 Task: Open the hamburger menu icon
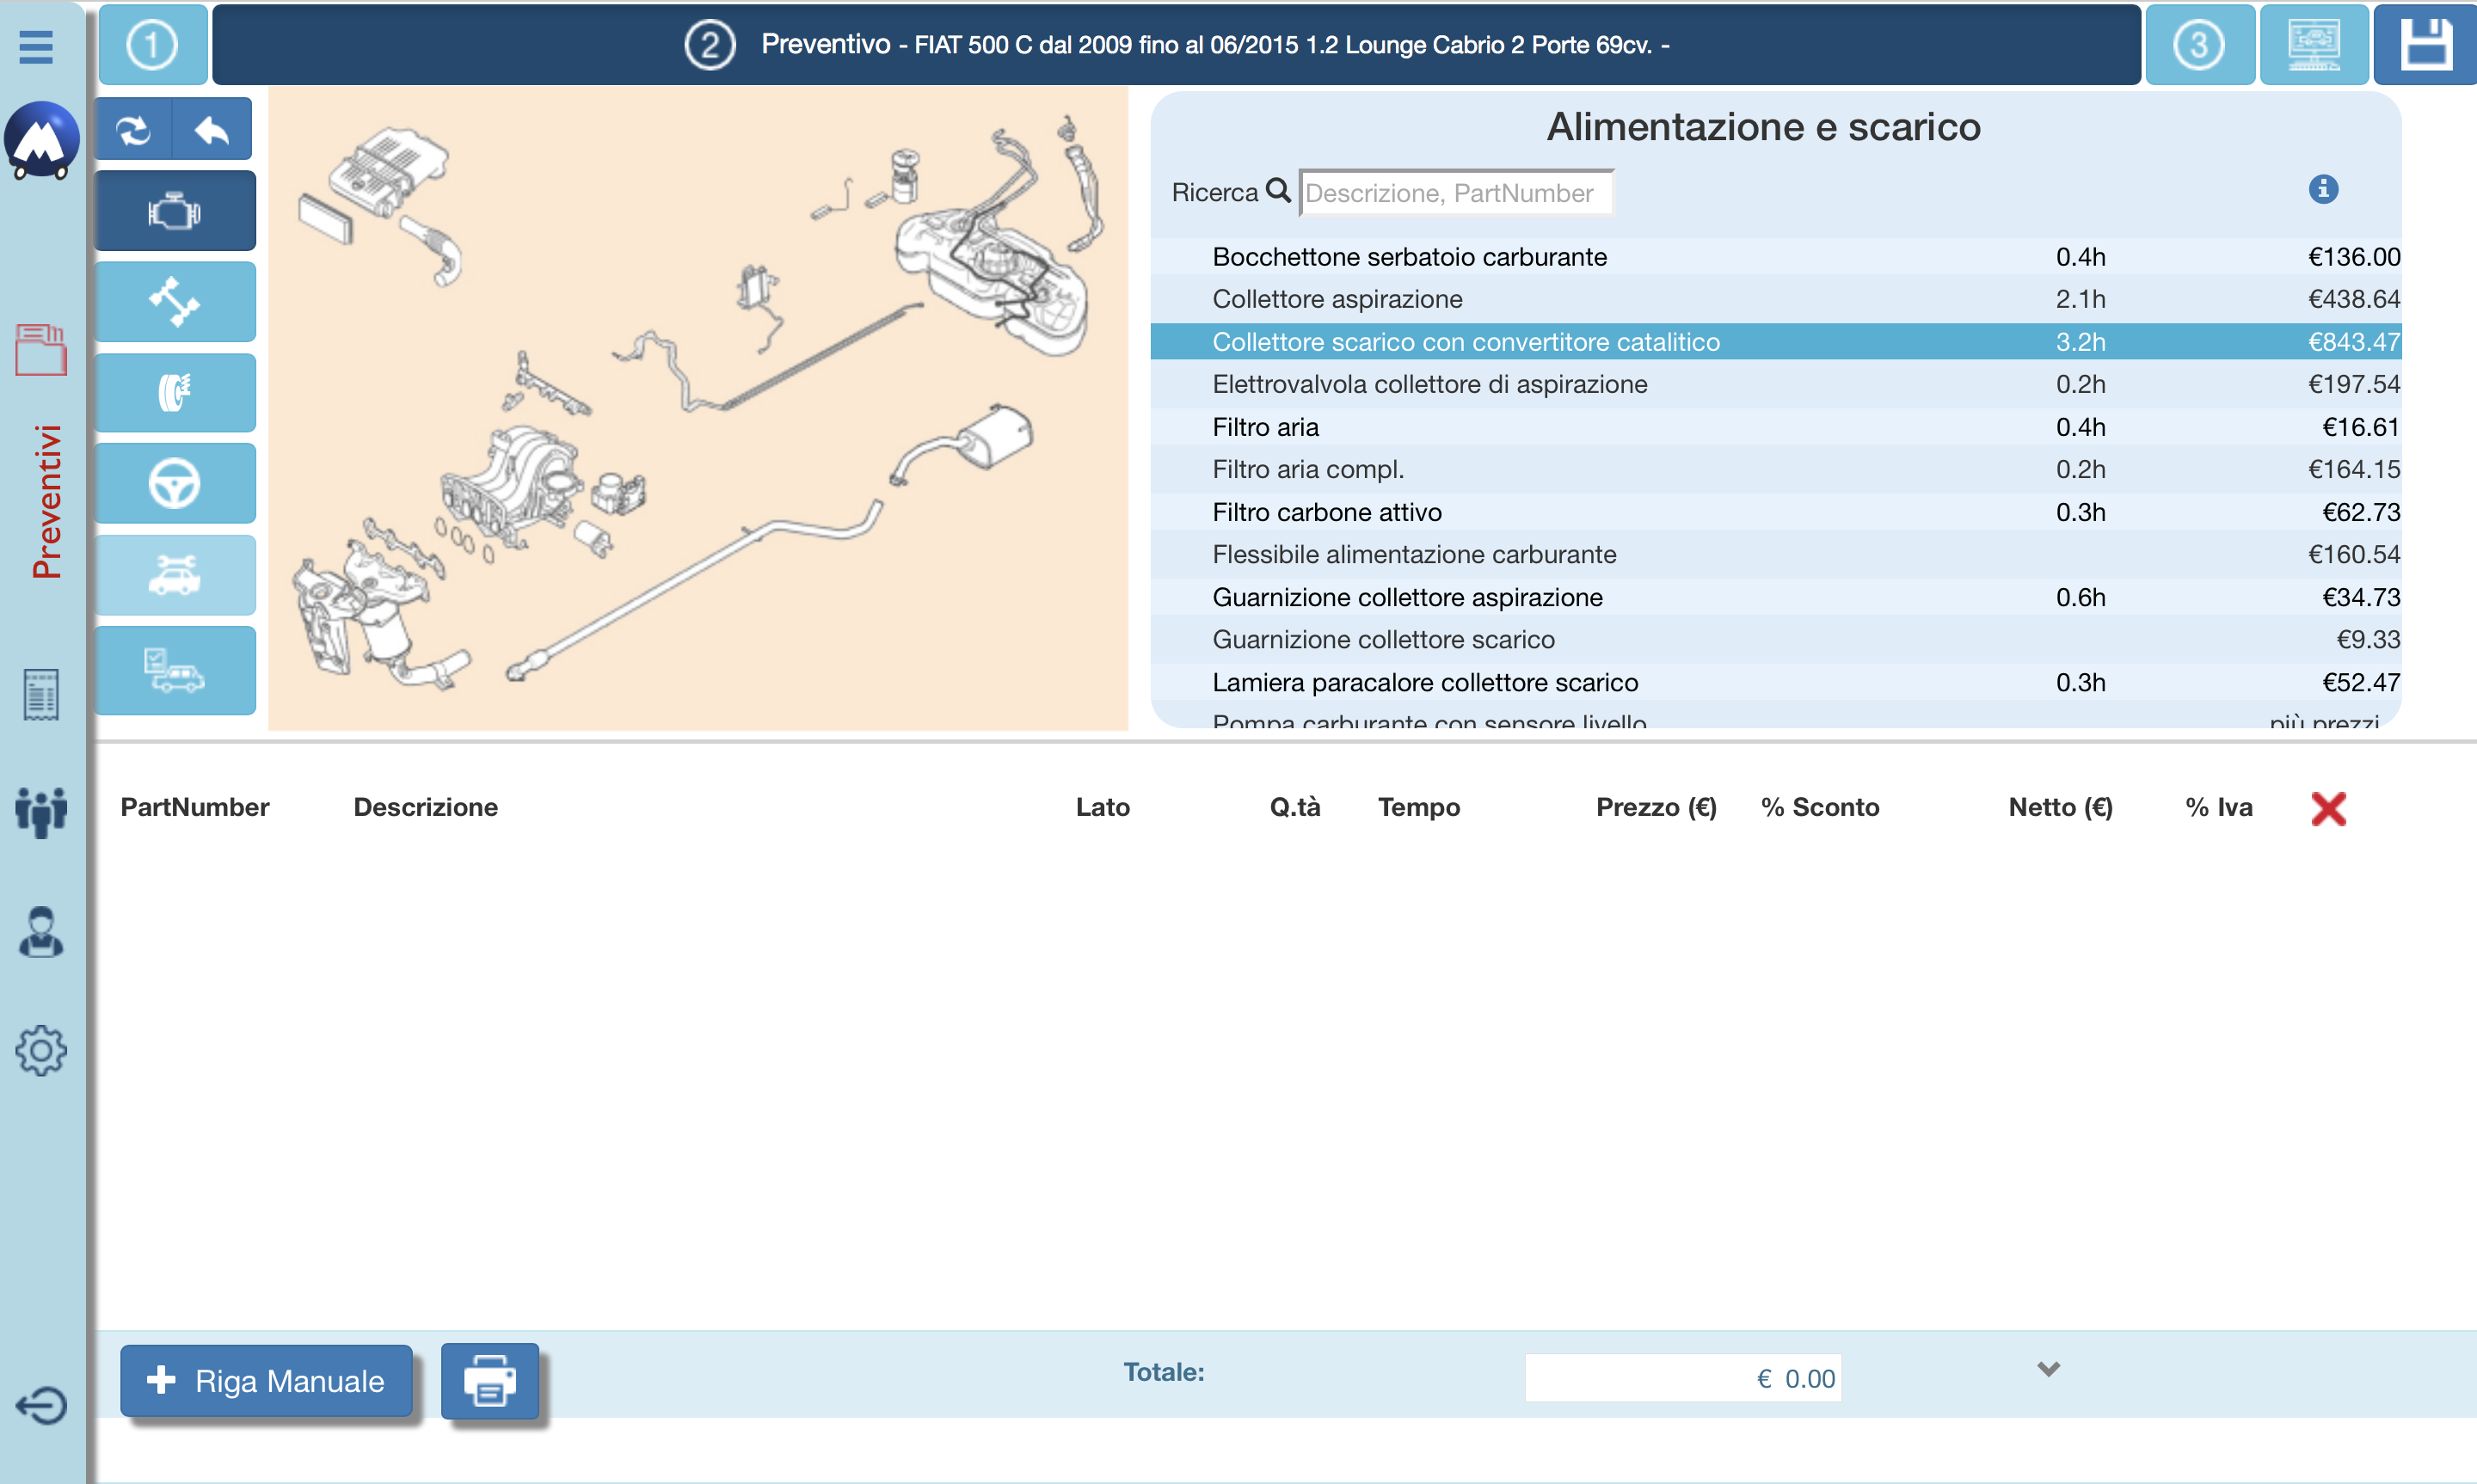(x=36, y=46)
